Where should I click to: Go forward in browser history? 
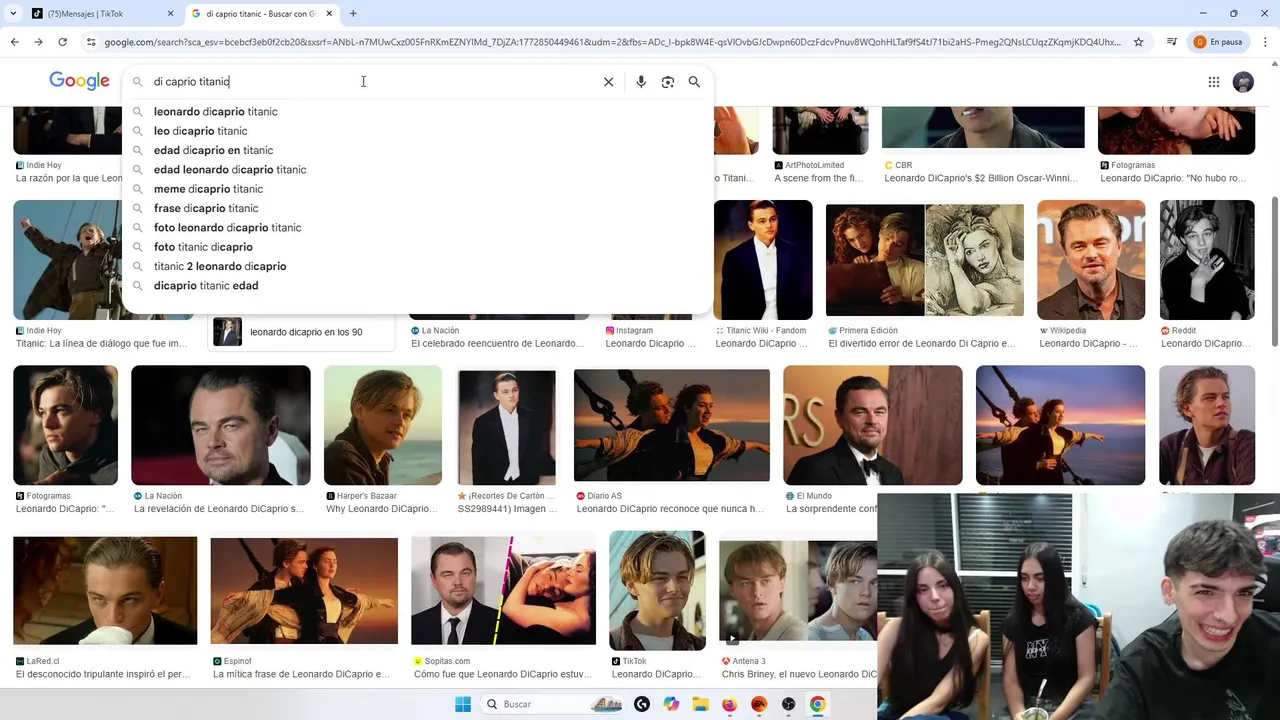pyautogui.click(x=38, y=42)
